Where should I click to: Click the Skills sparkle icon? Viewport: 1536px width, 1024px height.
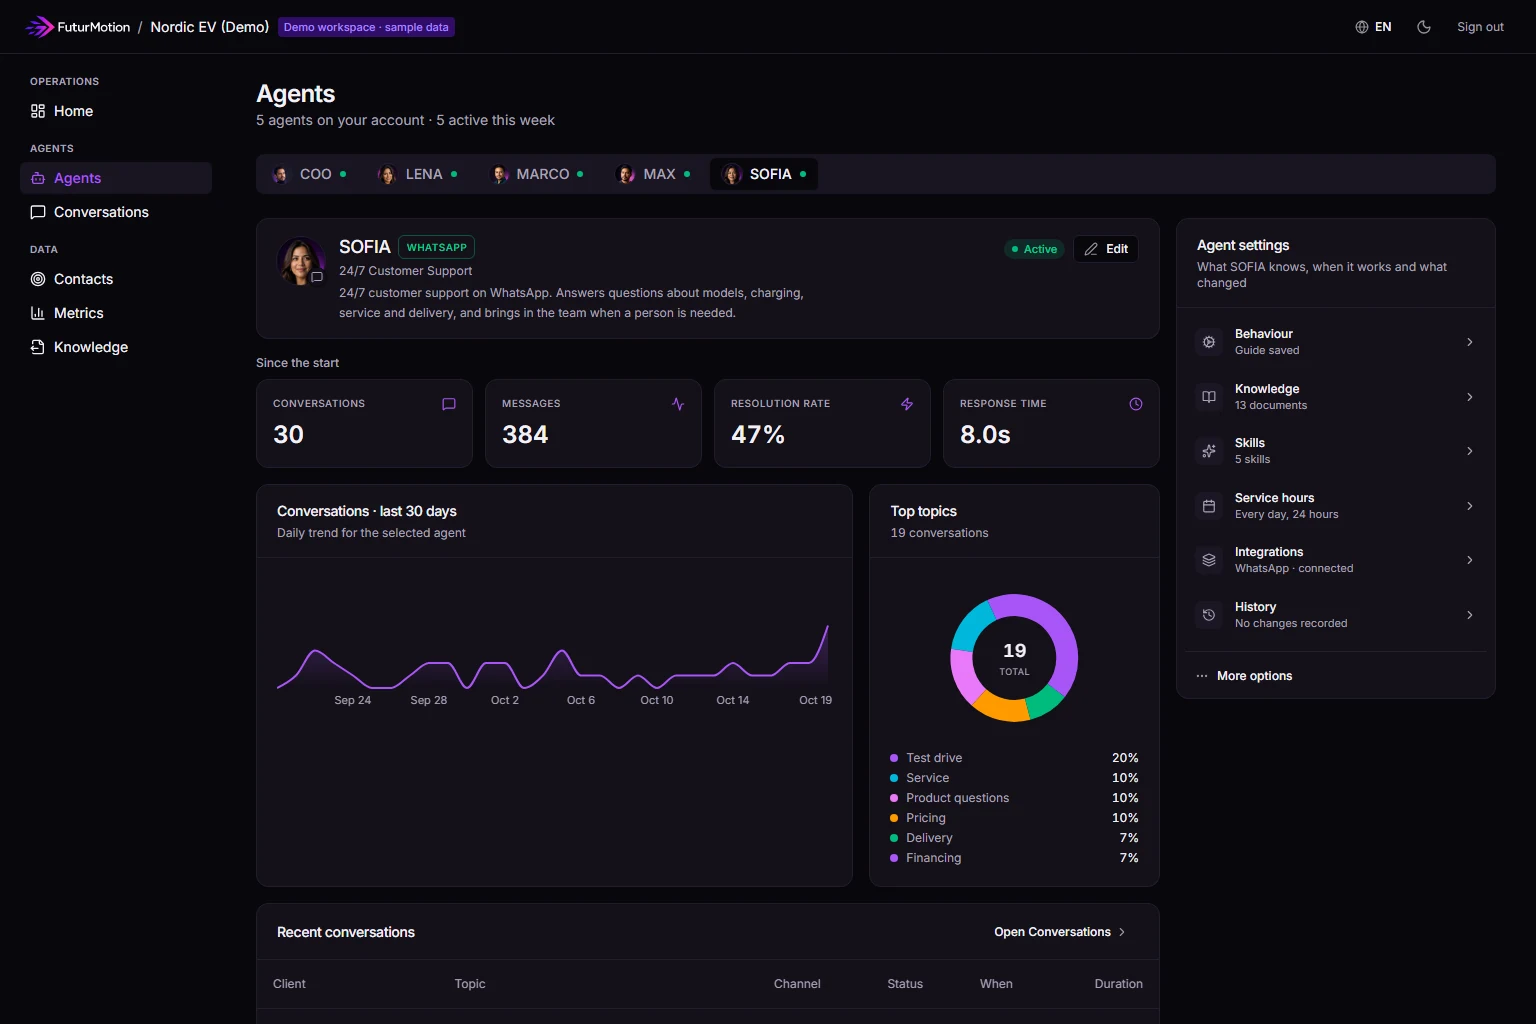point(1209,451)
